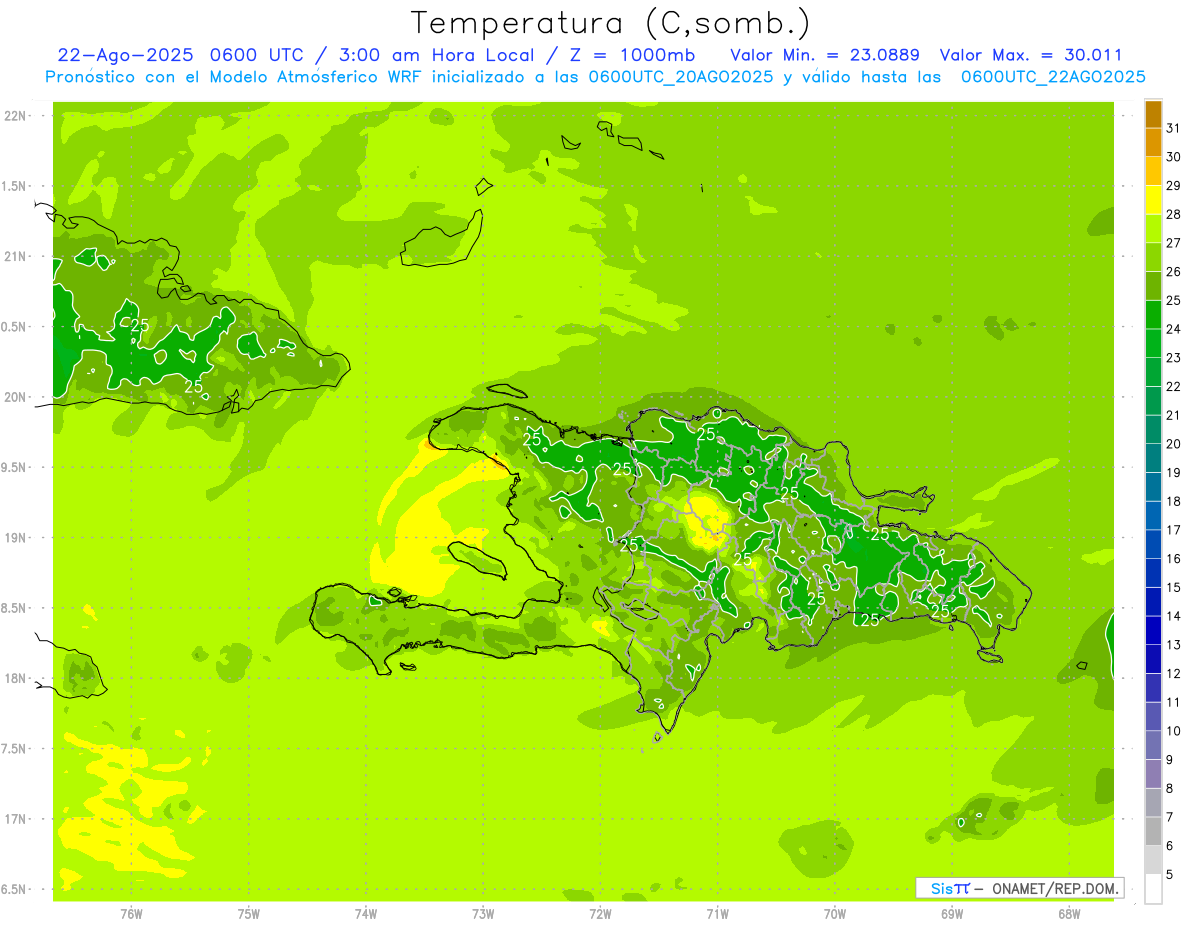Image resolution: width=1200 pixels, height=927 pixels.
Task: Click the 74W longitude axis label
Action: coord(366,913)
